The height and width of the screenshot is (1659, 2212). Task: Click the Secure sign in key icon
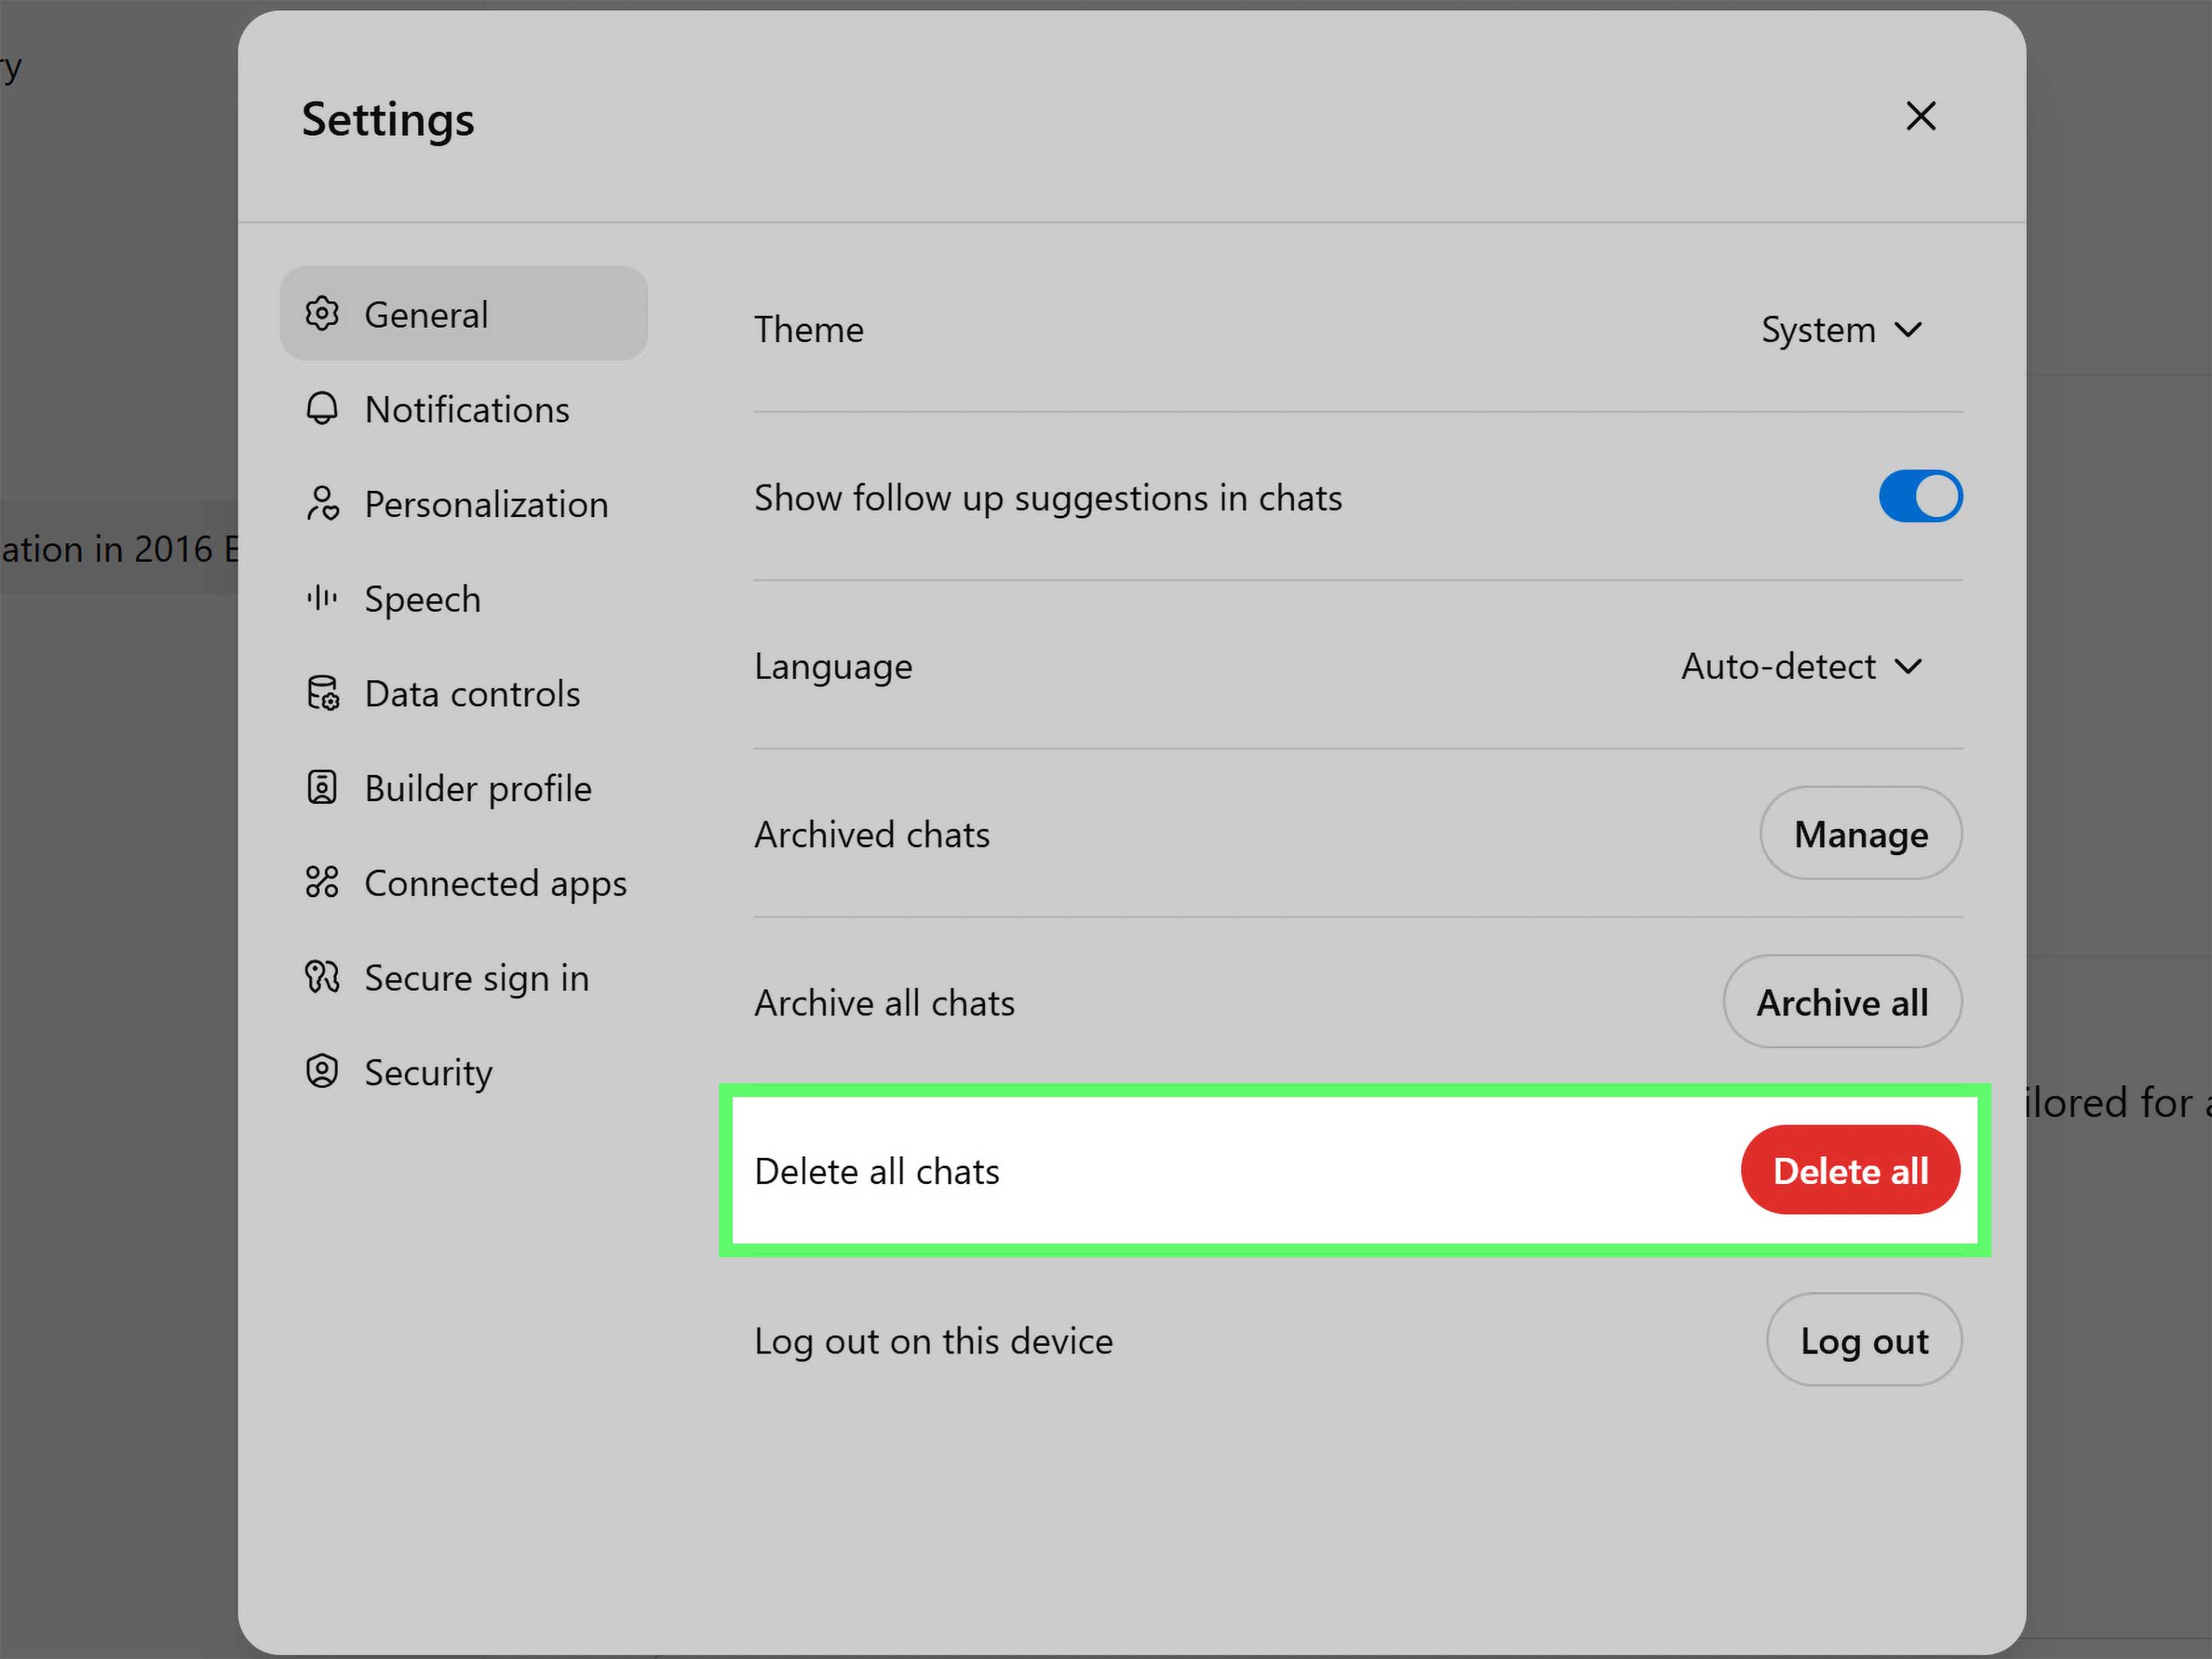coord(322,977)
